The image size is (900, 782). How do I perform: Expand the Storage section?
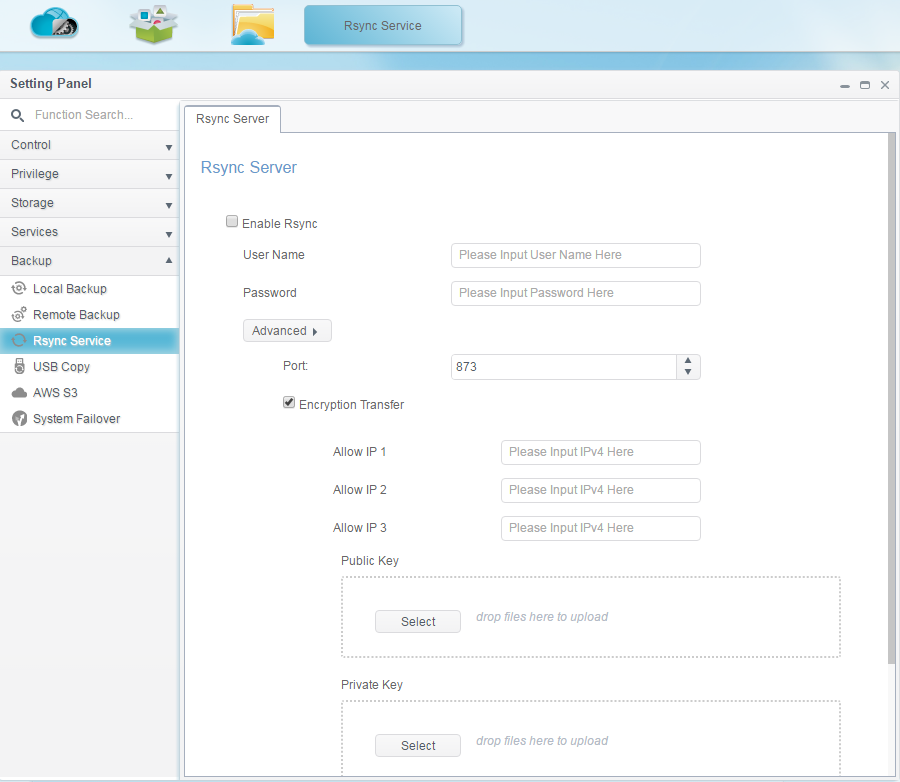tap(89, 203)
